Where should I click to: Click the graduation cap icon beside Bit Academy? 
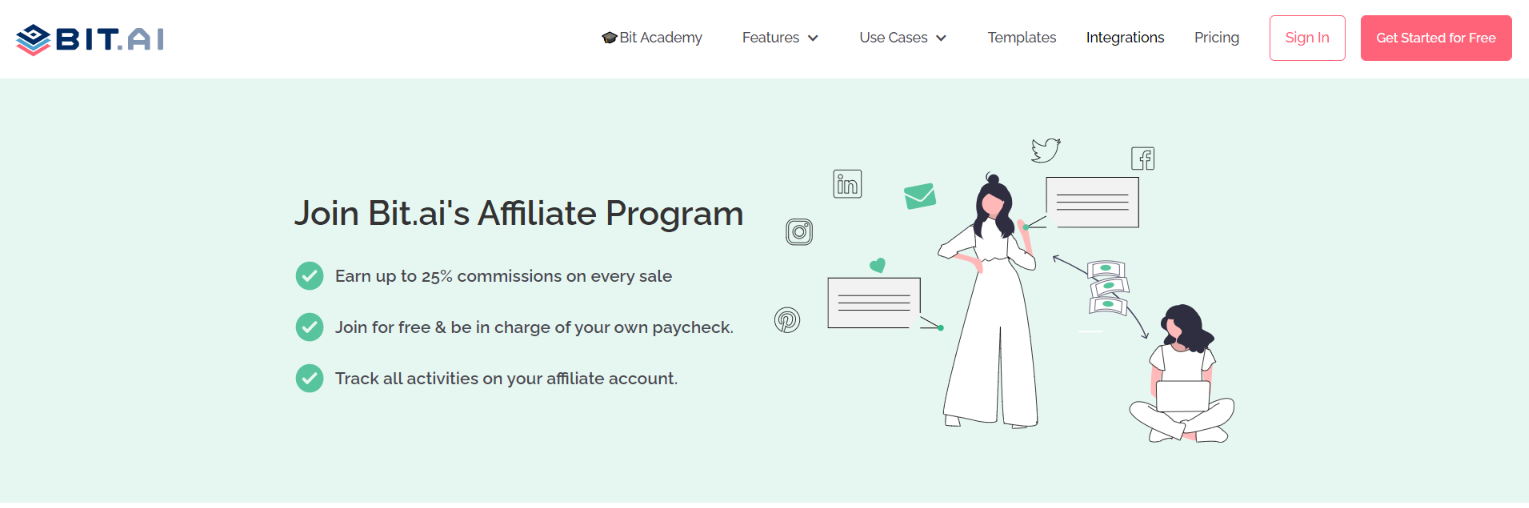click(609, 38)
